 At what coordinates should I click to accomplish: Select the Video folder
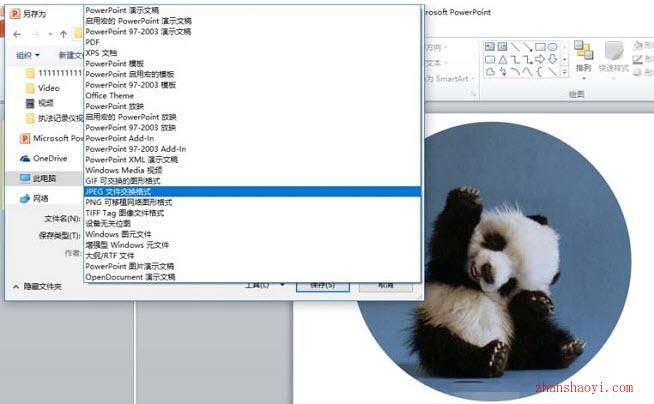click(43, 88)
